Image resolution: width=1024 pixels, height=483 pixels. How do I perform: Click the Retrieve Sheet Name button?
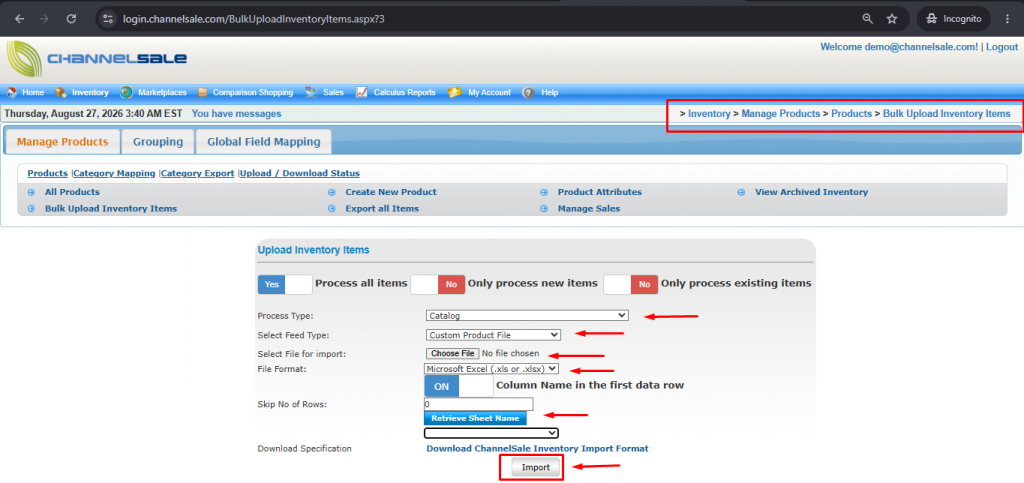(x=475, y=418)
